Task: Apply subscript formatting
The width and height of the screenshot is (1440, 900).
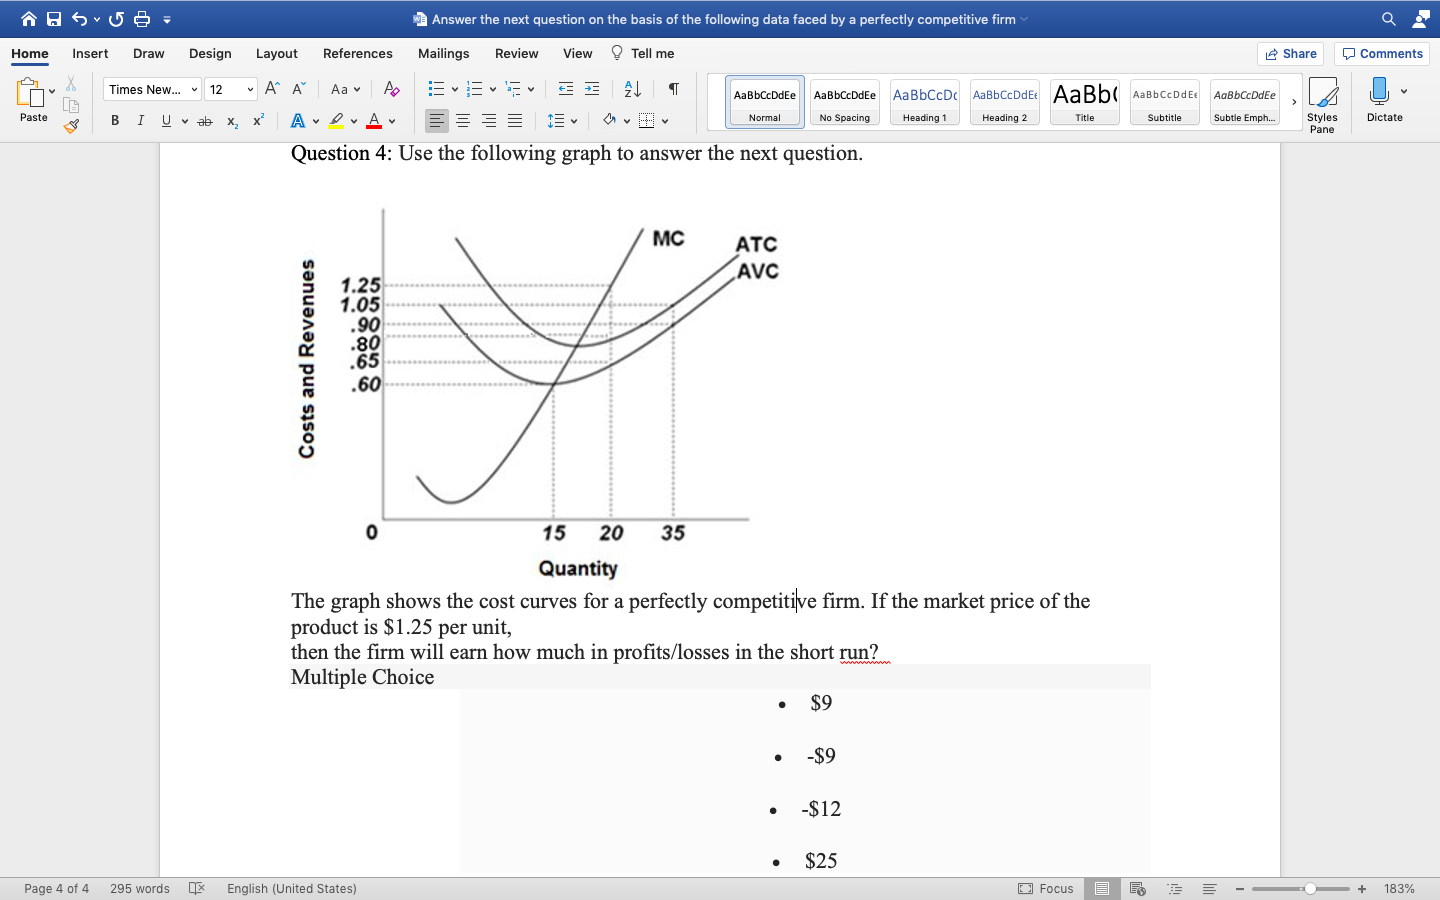Action: (x=232, y=121)
